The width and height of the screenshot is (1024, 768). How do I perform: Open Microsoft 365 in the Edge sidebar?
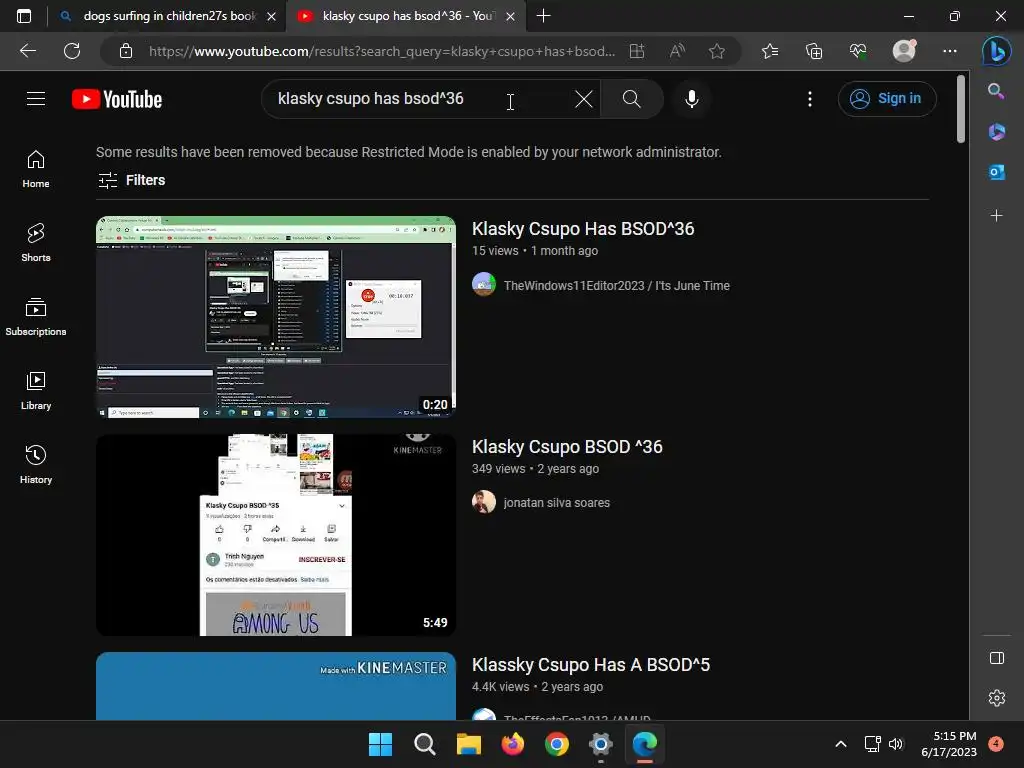(x=997, y=131)
